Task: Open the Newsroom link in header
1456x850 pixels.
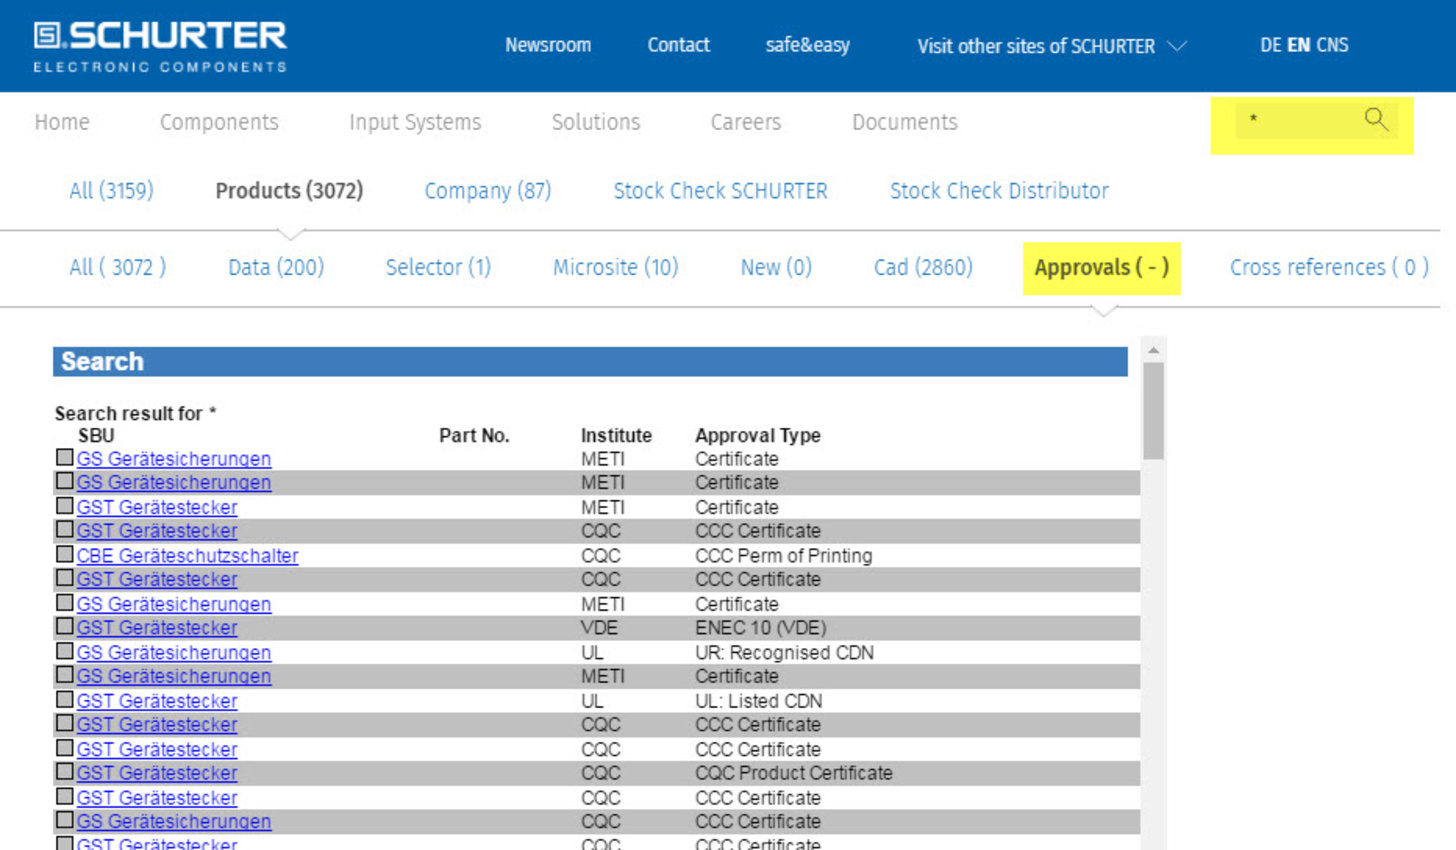Action: click(548, 45)
